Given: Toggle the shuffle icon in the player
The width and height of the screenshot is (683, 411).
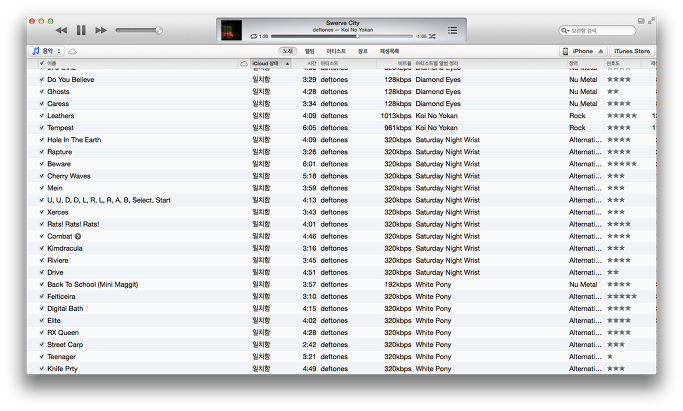Looking at the screenshot, I should (432, 37).
